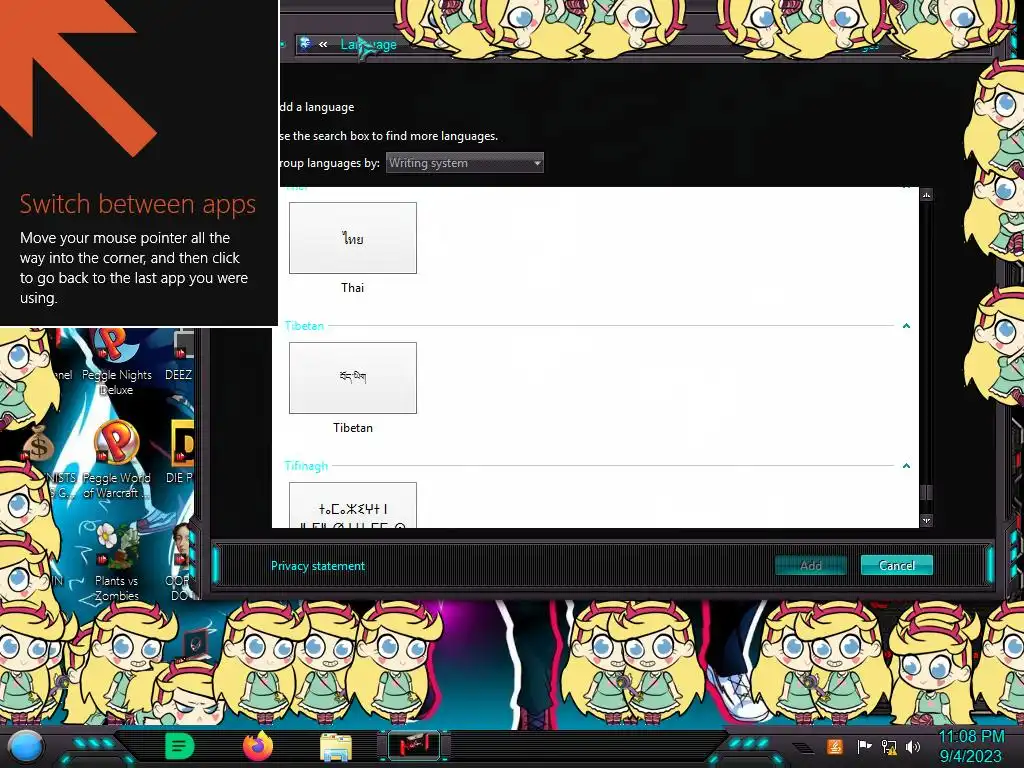Launch Firefox from the taskbar
This screenshot has height=768, width=1024.
(258, 746)
